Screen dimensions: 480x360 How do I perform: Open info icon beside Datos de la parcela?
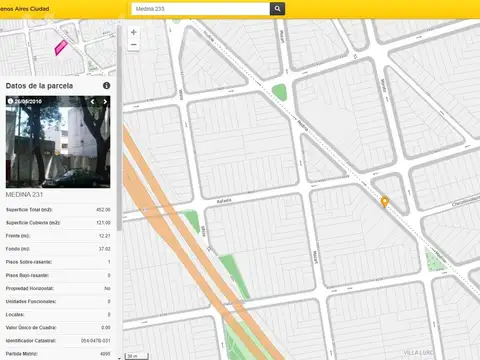point(106,86)
